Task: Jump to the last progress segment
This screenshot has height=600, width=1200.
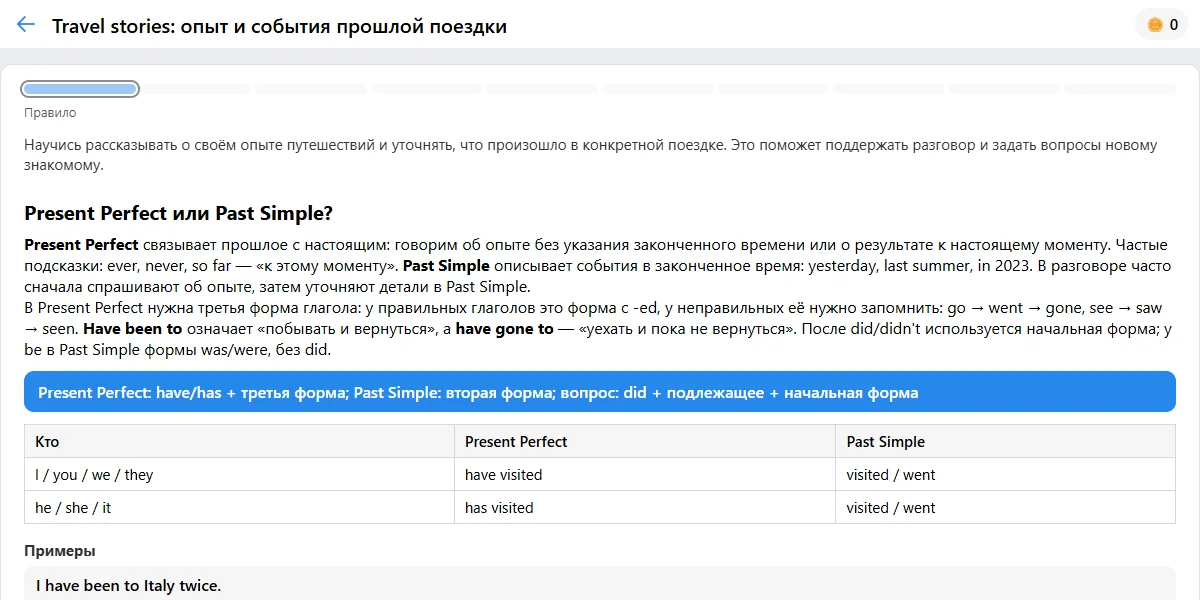Action: click(1120, 89)
